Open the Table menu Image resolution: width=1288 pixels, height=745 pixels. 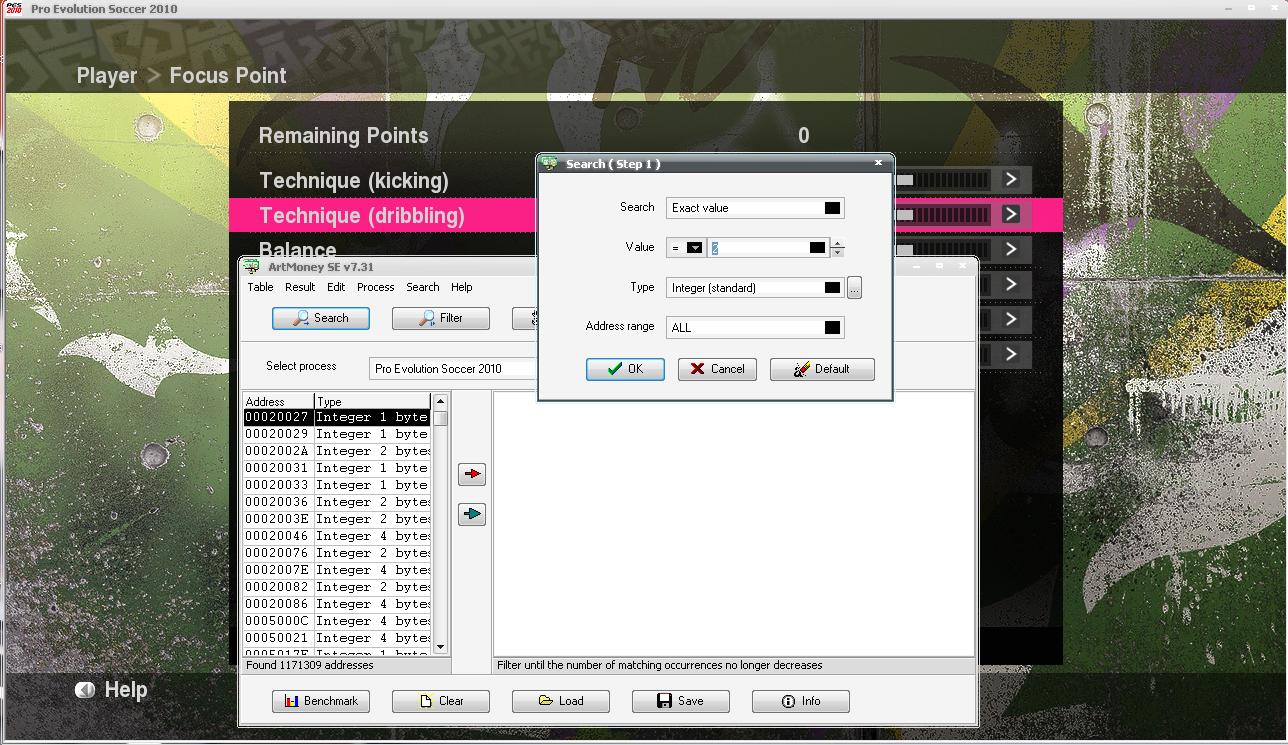click(260, 287)
